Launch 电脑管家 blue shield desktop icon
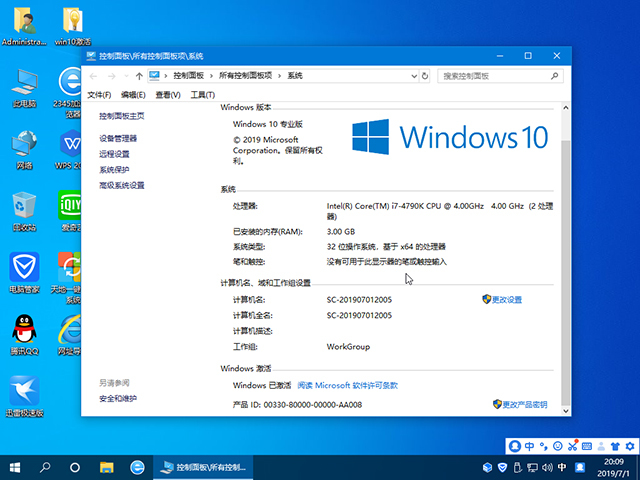 (25, 268)
